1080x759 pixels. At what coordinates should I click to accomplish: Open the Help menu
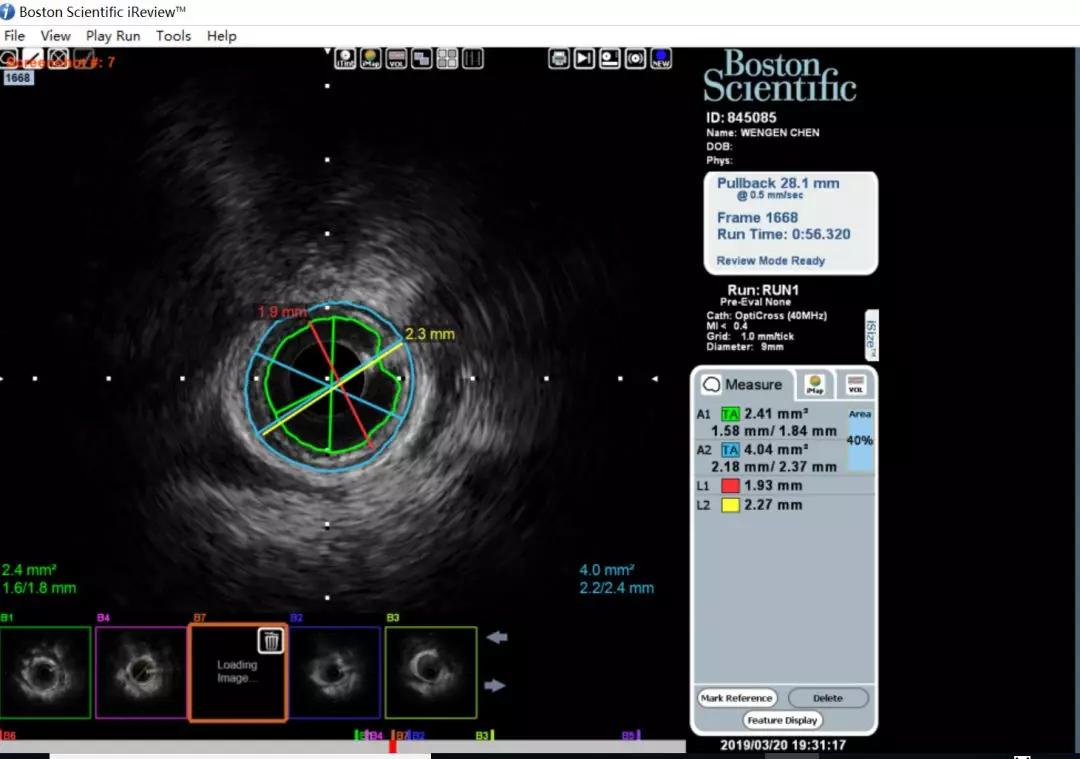[221, 36]
